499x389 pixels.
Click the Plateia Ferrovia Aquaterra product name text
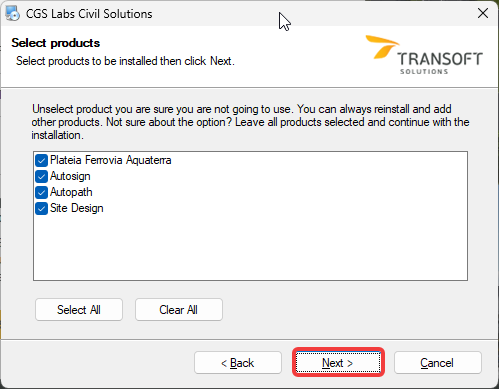tap(111, 160)
